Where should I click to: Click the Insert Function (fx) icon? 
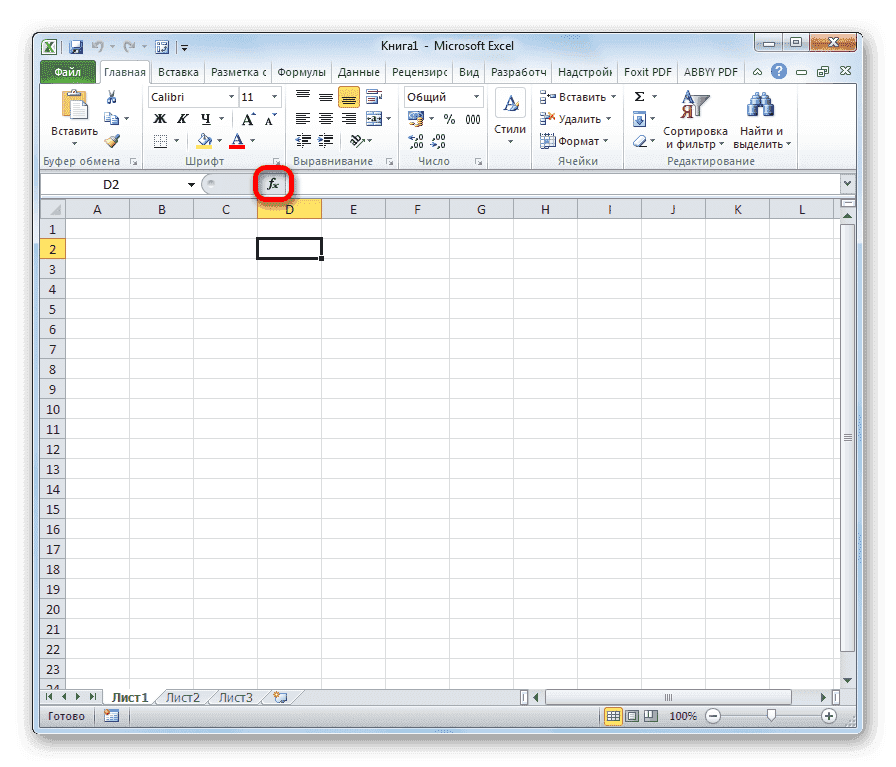274,184
